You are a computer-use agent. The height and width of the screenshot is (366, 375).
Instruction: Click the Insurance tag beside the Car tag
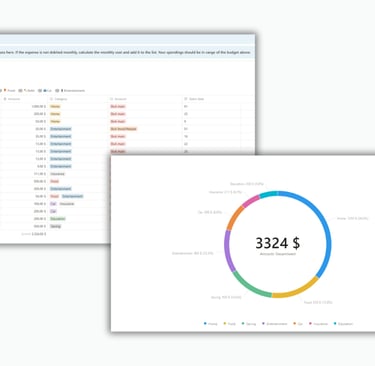pyautogui.click(x=67, y=204)
